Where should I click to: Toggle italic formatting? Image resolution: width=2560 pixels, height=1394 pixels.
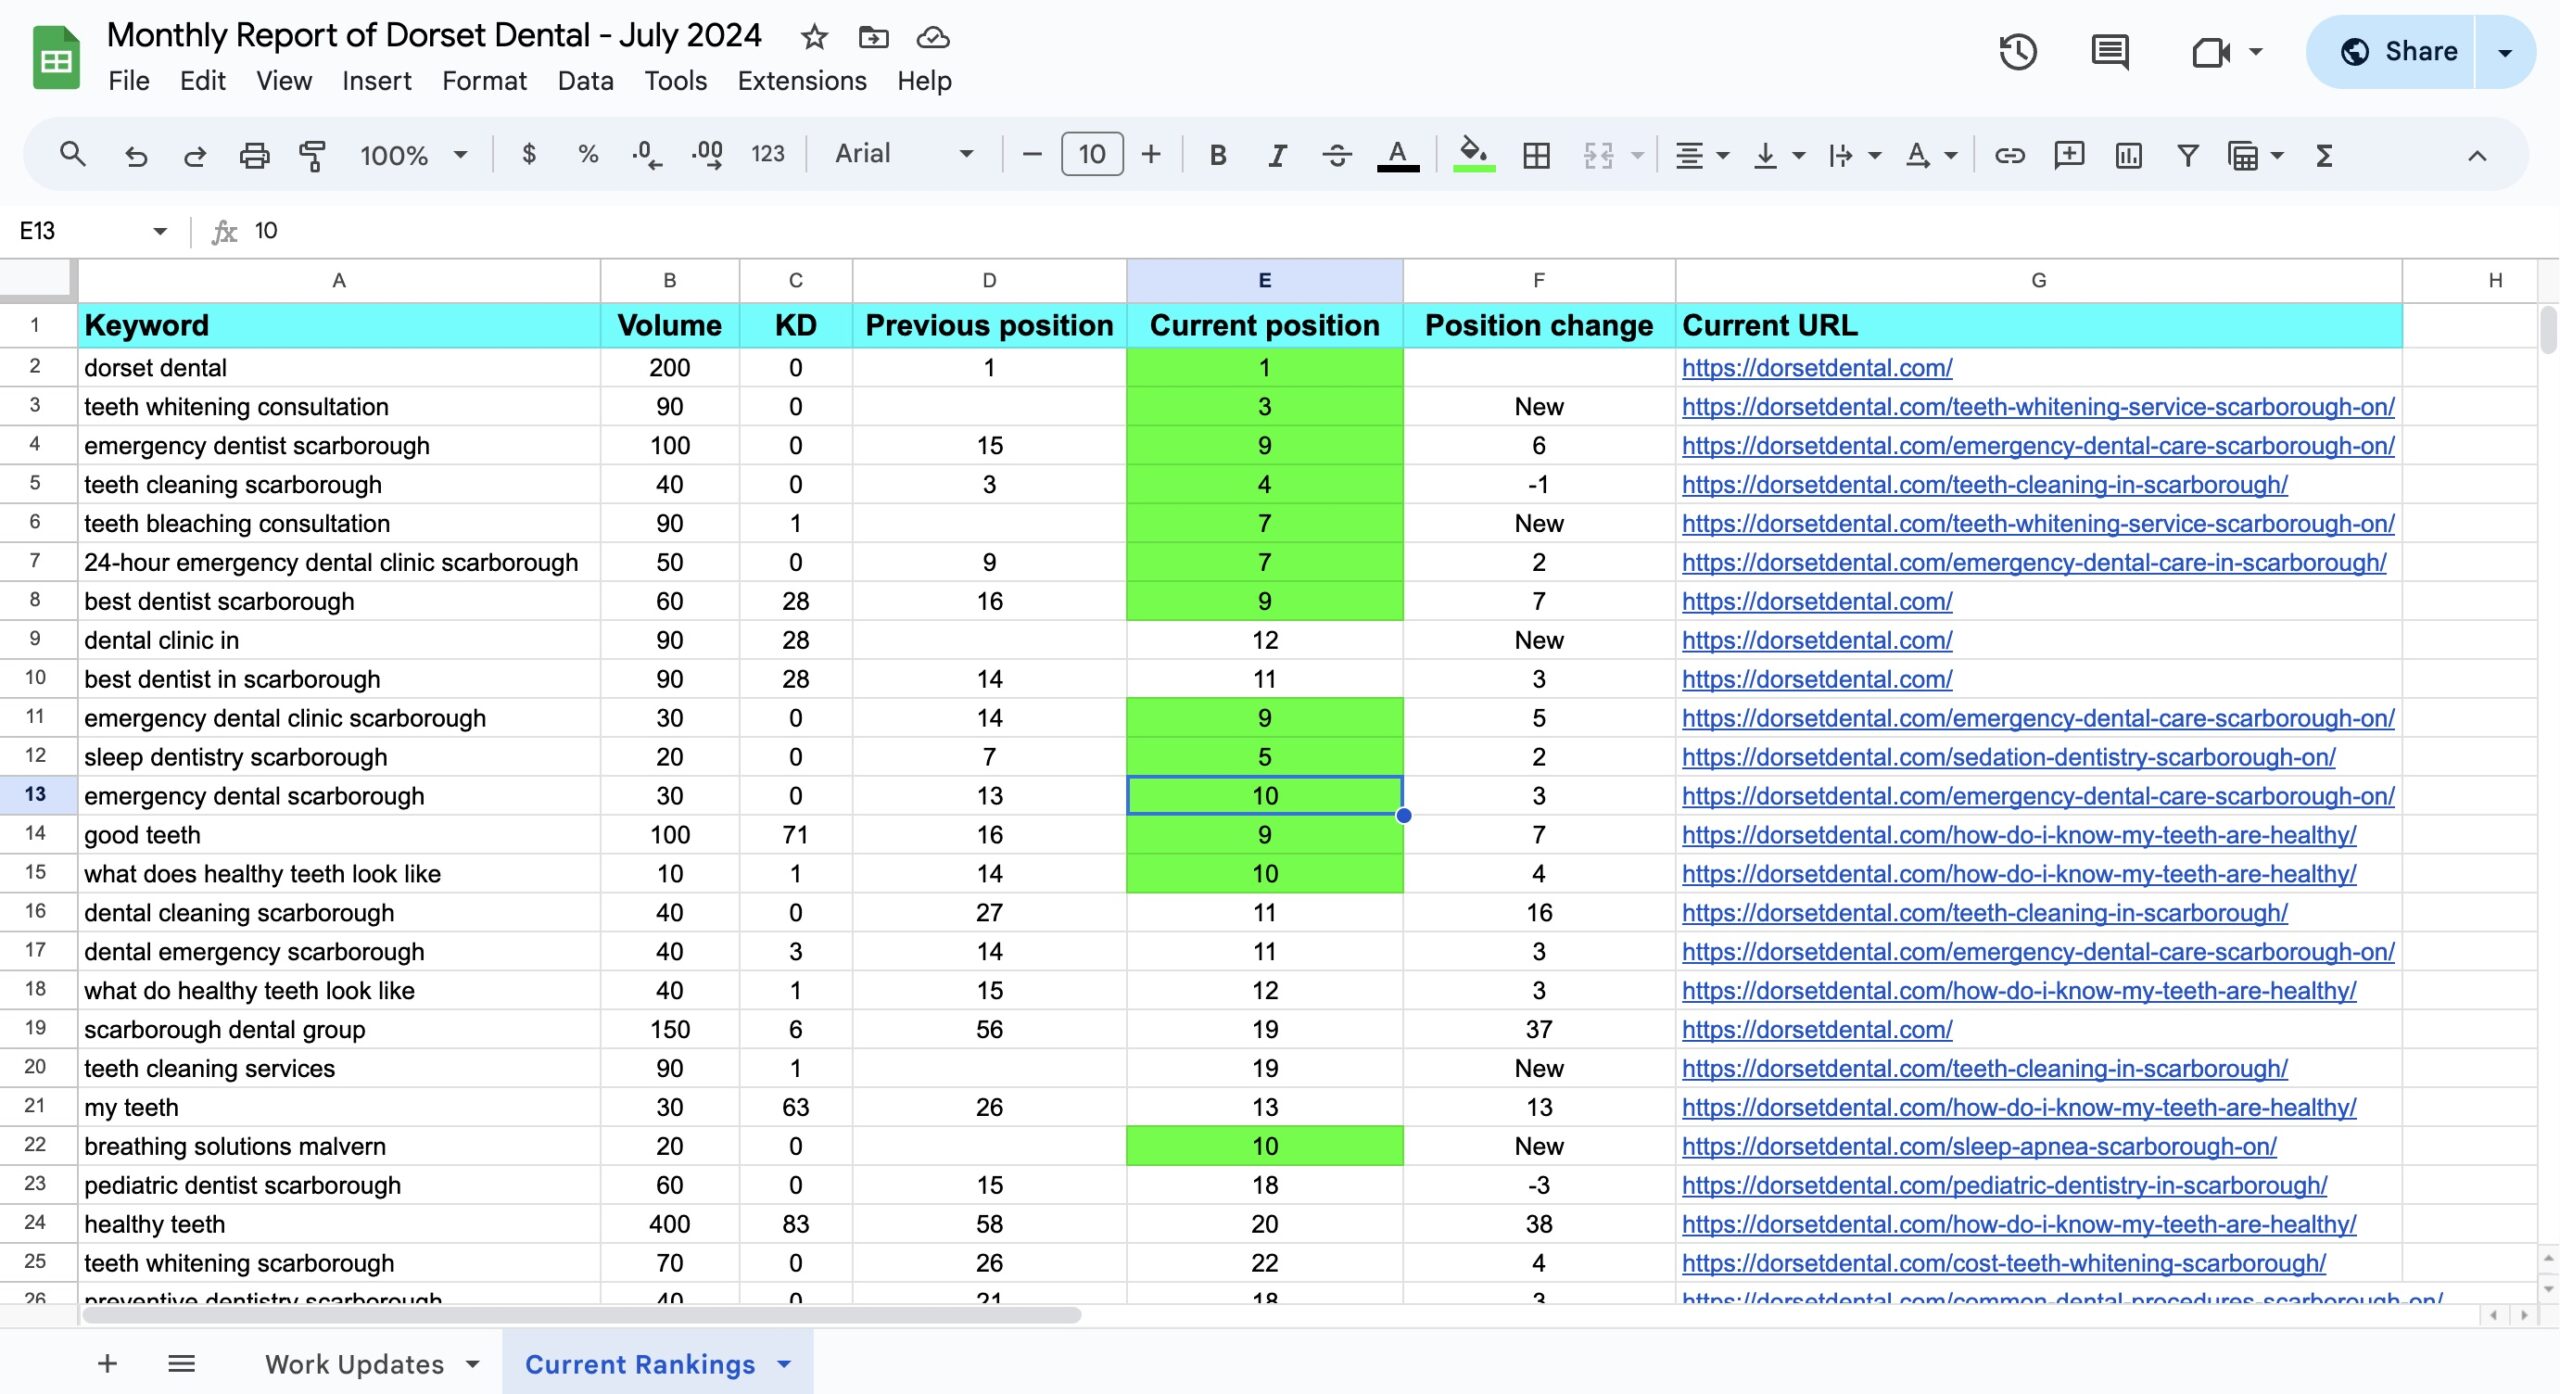(x=1277, y=155)
